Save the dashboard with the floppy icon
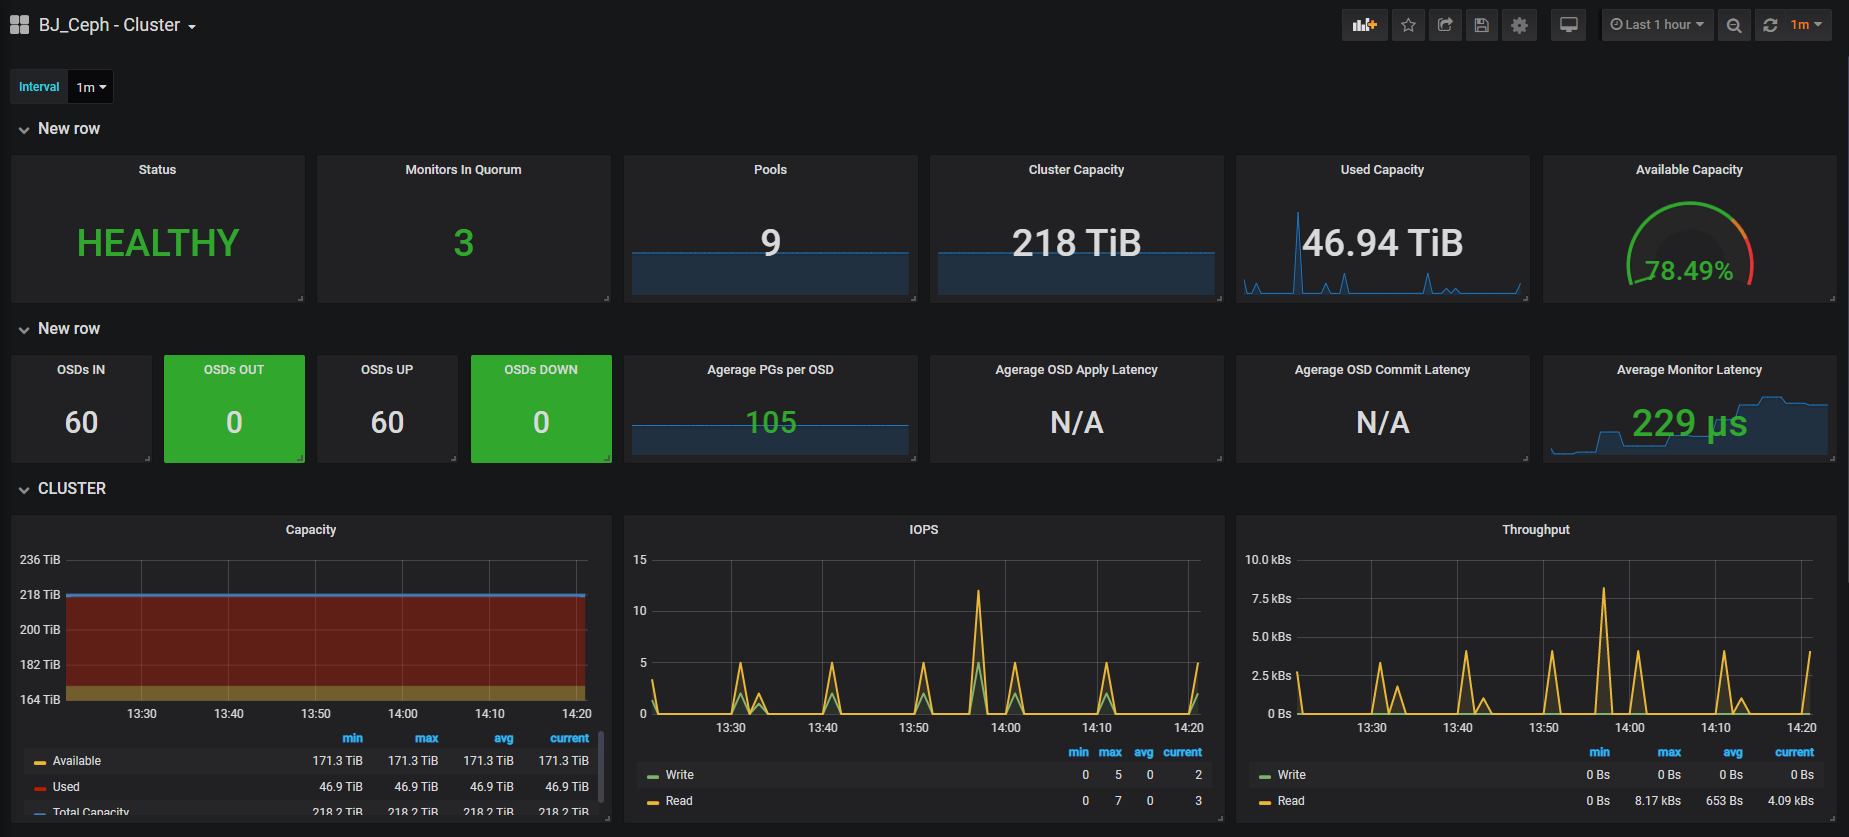This screenshot has width=1849, height=837. click(1482, 25)
